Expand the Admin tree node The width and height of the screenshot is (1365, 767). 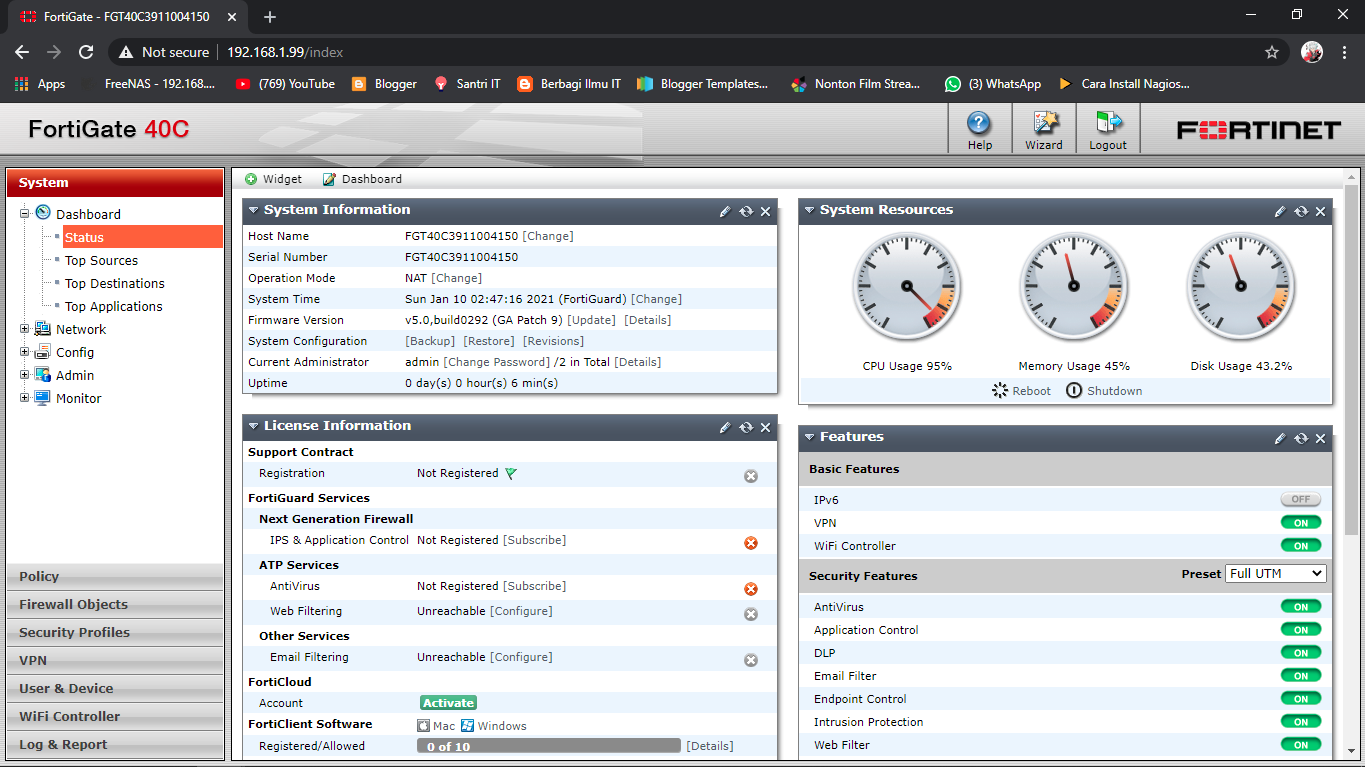(x=25, y=375)
